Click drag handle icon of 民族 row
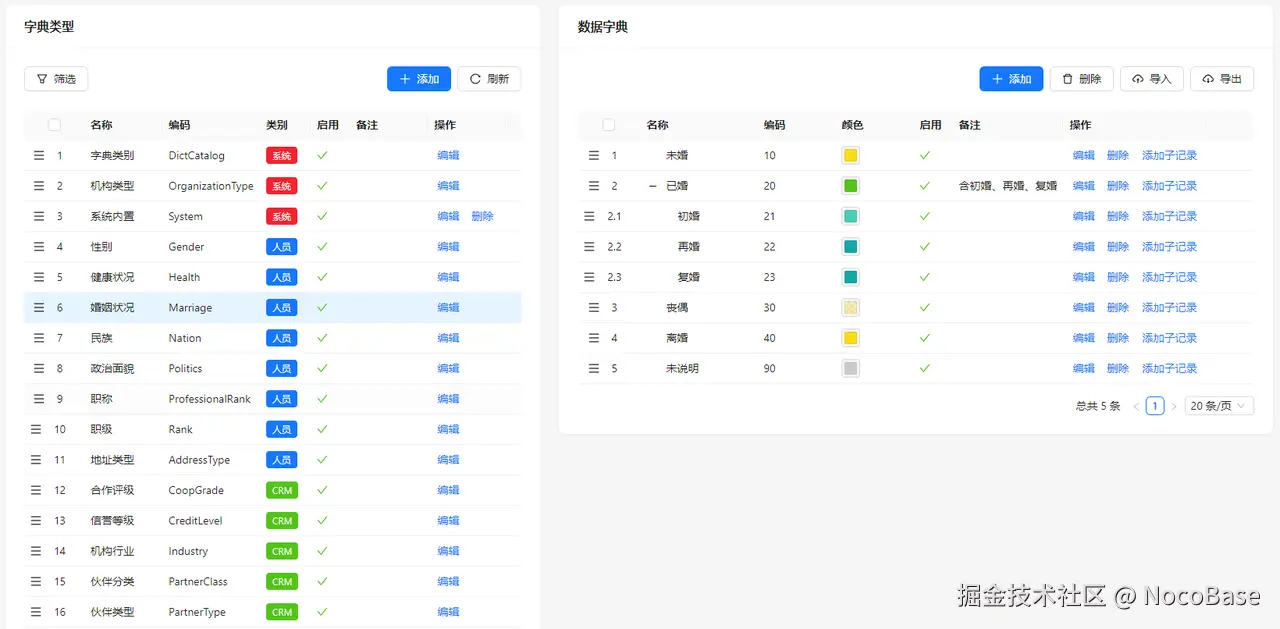This screenshot has width=1280, height=629. coord(39,338)
